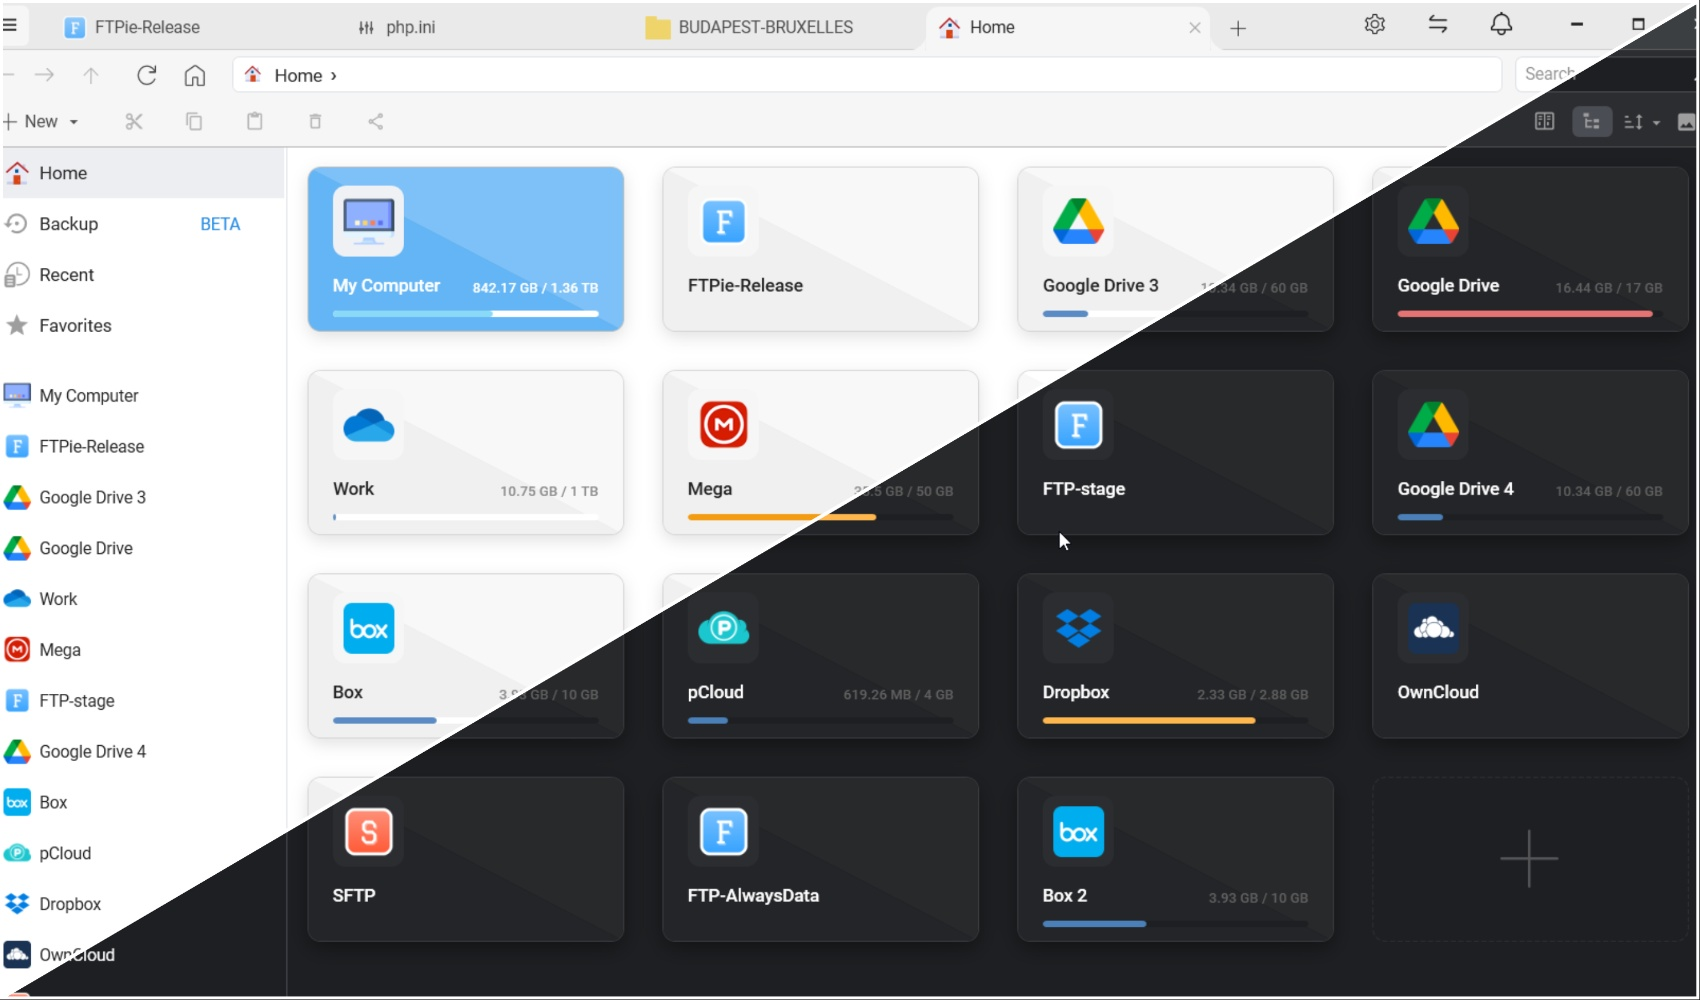Expand the breadcrumb chevron after Home
This screenshot has height=1000, width=1700.
[333, 76]
